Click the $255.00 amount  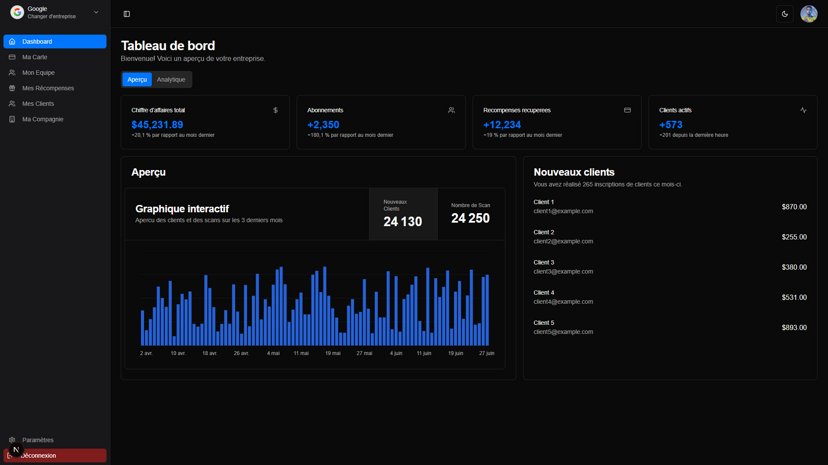pos(794,237)
